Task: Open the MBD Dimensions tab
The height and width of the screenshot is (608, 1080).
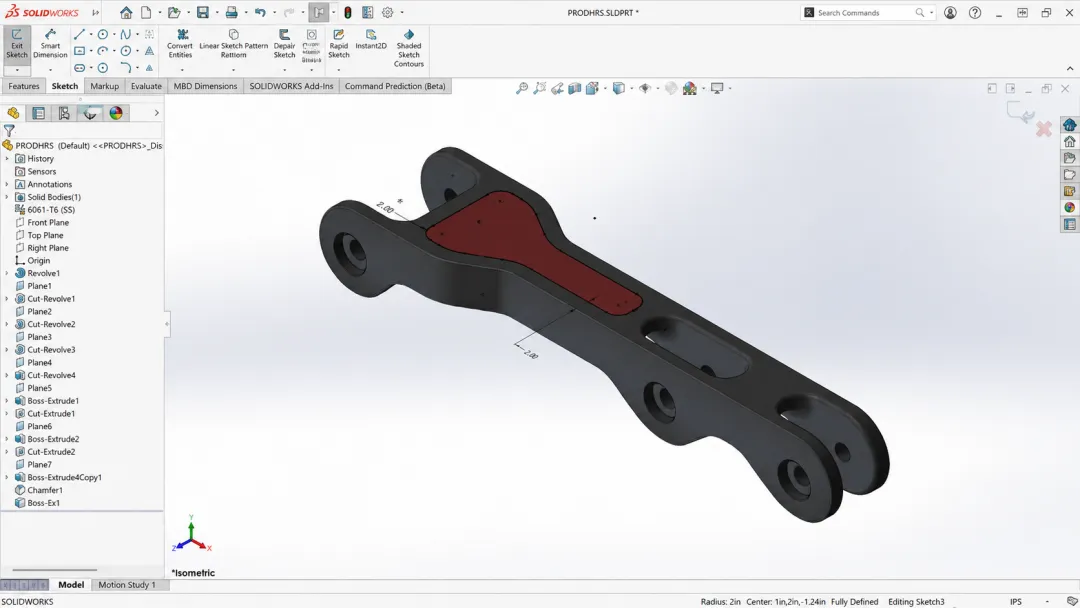Action: coord(205,86)
